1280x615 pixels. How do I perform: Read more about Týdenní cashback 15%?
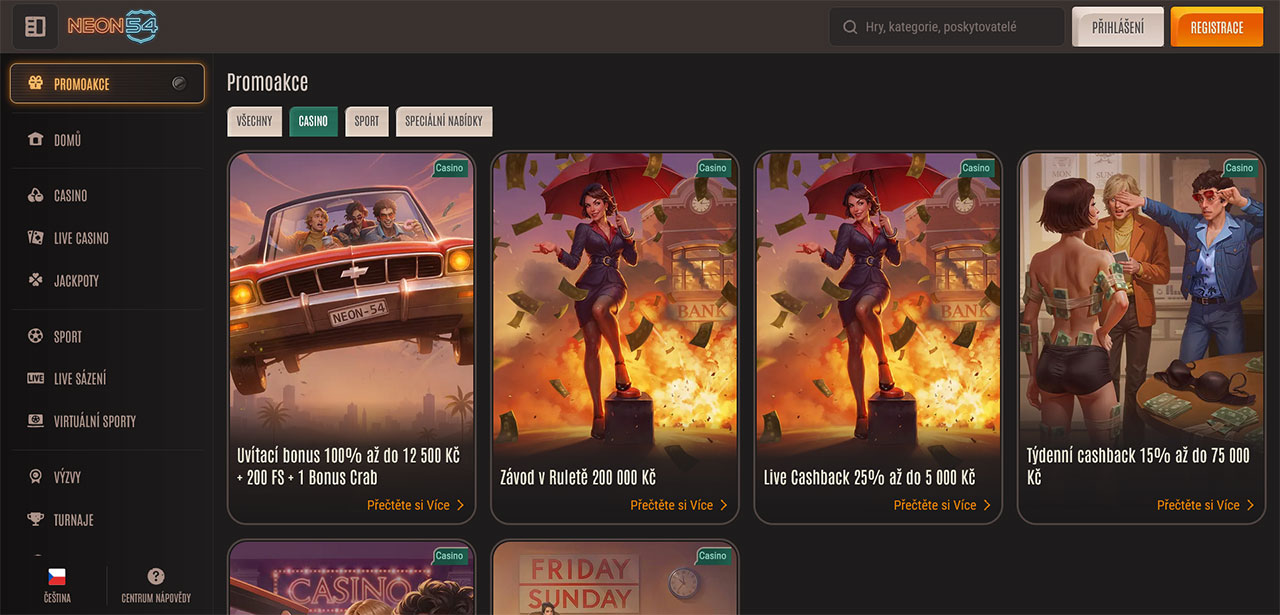1206,505
